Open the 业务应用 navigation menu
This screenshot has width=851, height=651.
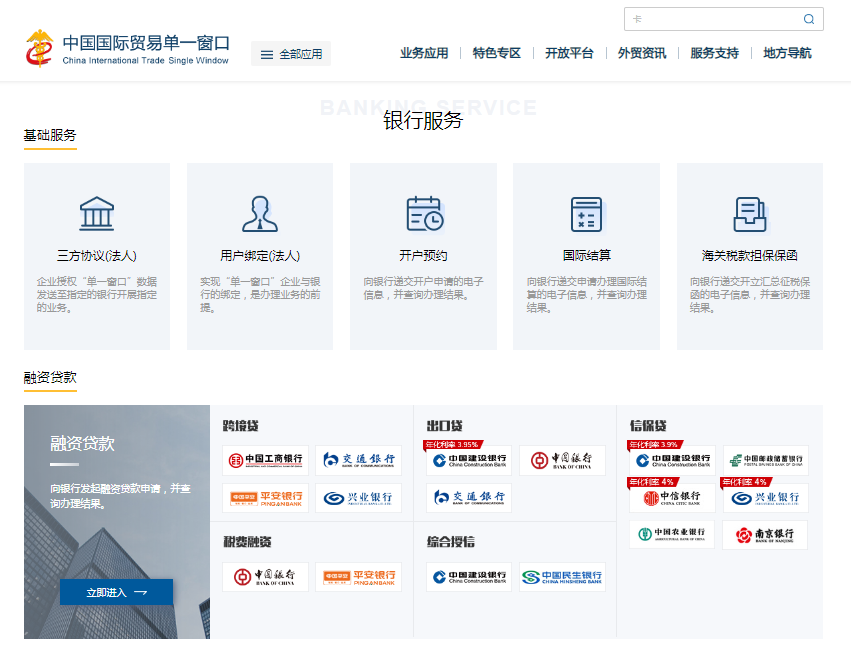coord(423,52)
